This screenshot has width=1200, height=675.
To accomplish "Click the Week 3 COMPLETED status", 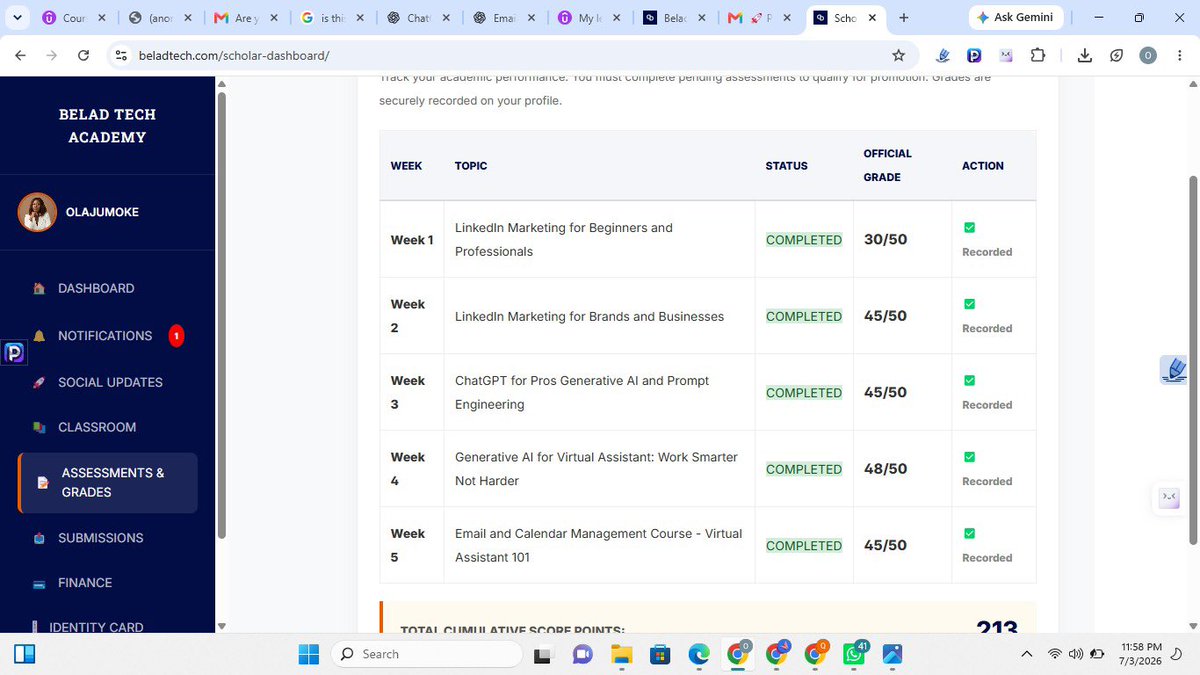I will click(804, 393).
